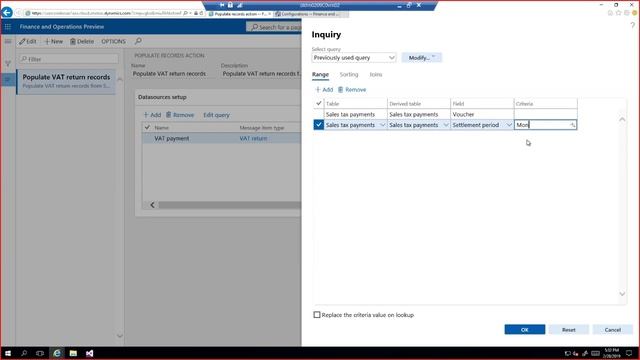Open the hamburger navigation menu icon

pos(8,41)
